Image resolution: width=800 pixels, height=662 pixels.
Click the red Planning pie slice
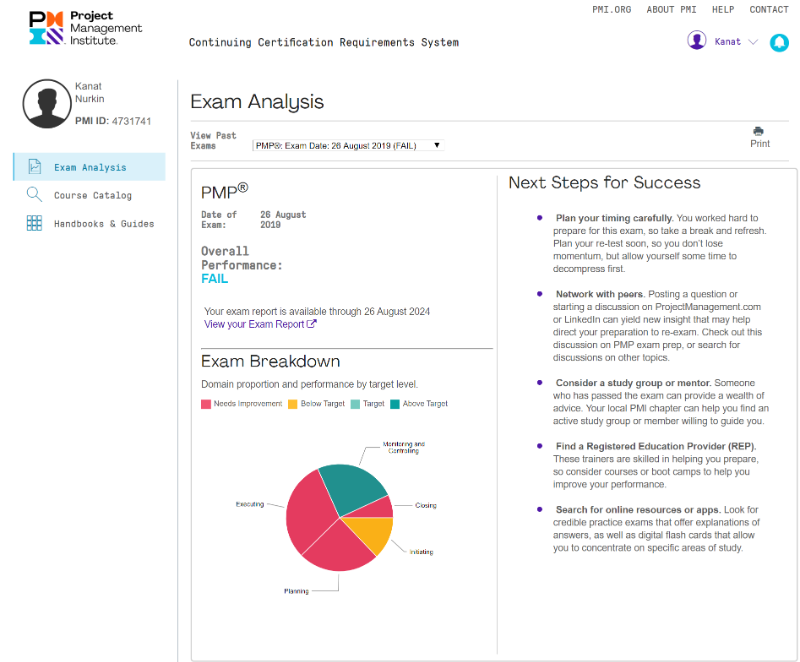tap(339, 548)
